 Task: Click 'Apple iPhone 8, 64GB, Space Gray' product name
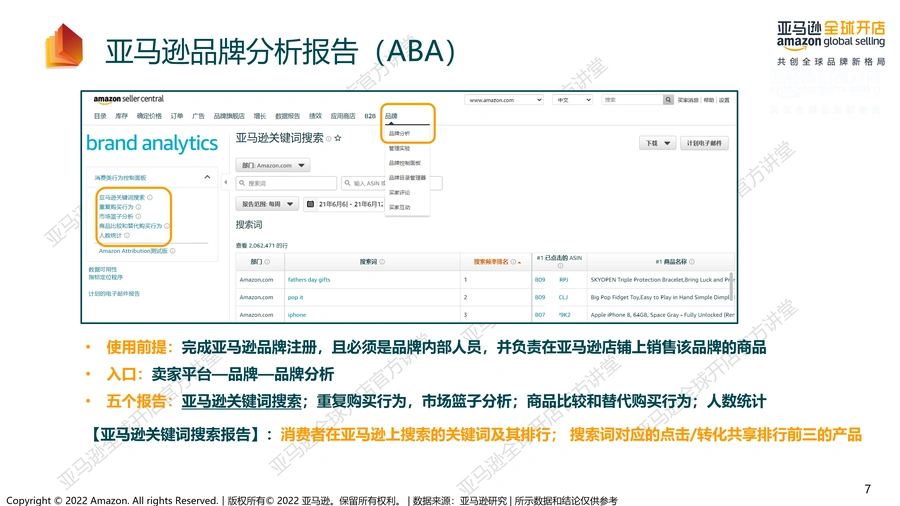(635, 315)
